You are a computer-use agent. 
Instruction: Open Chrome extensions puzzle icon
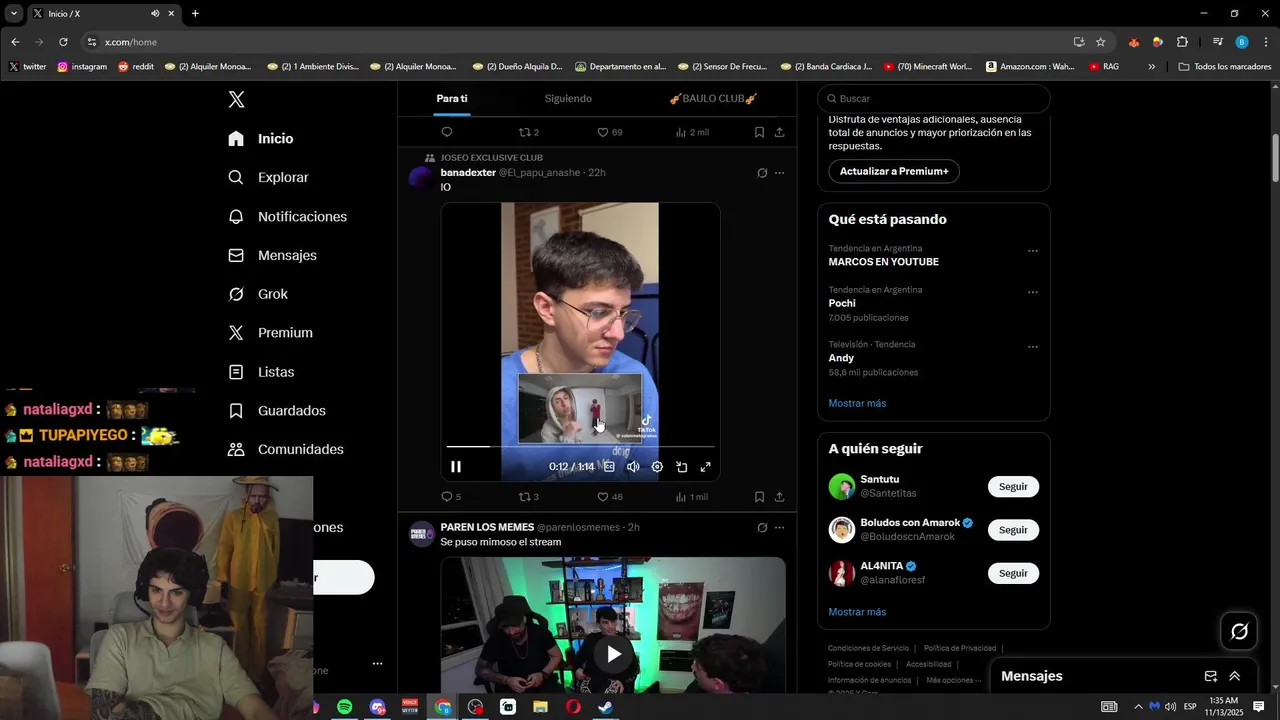coord(1182,42)
